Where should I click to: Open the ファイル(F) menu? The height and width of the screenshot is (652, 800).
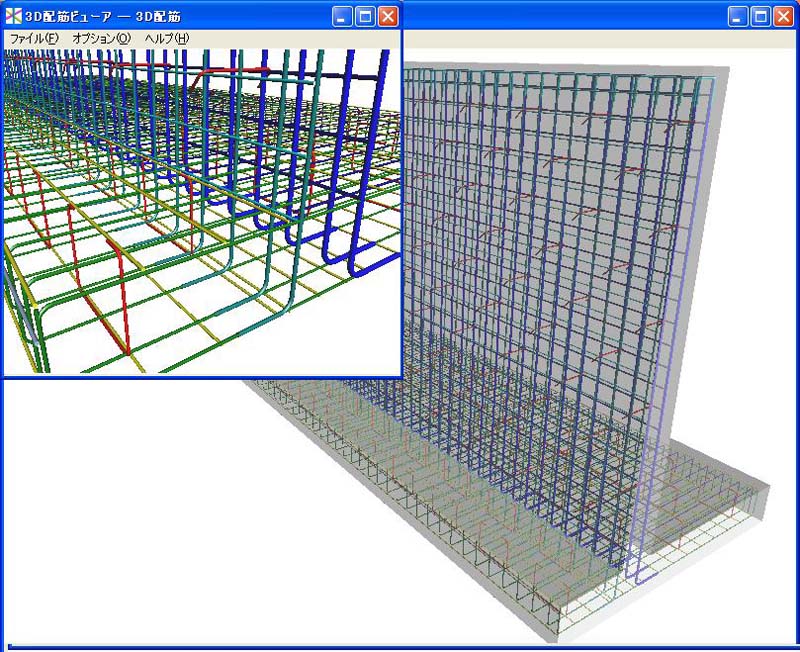point(34,38)
